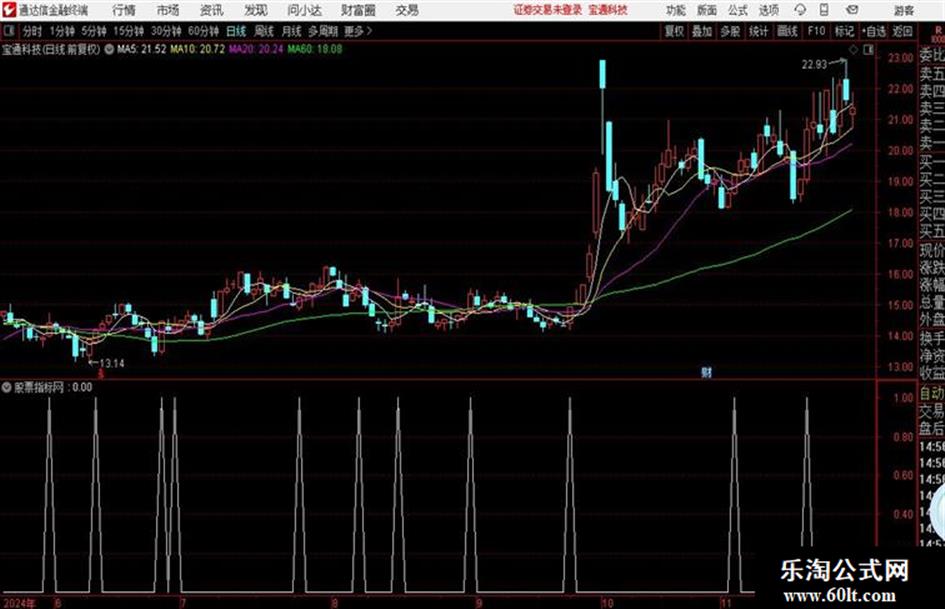Viewport: 945px width, 609px height.
Task: Open the 股票指标网 sub-indicator dropdown arrow
Action: 7,387
